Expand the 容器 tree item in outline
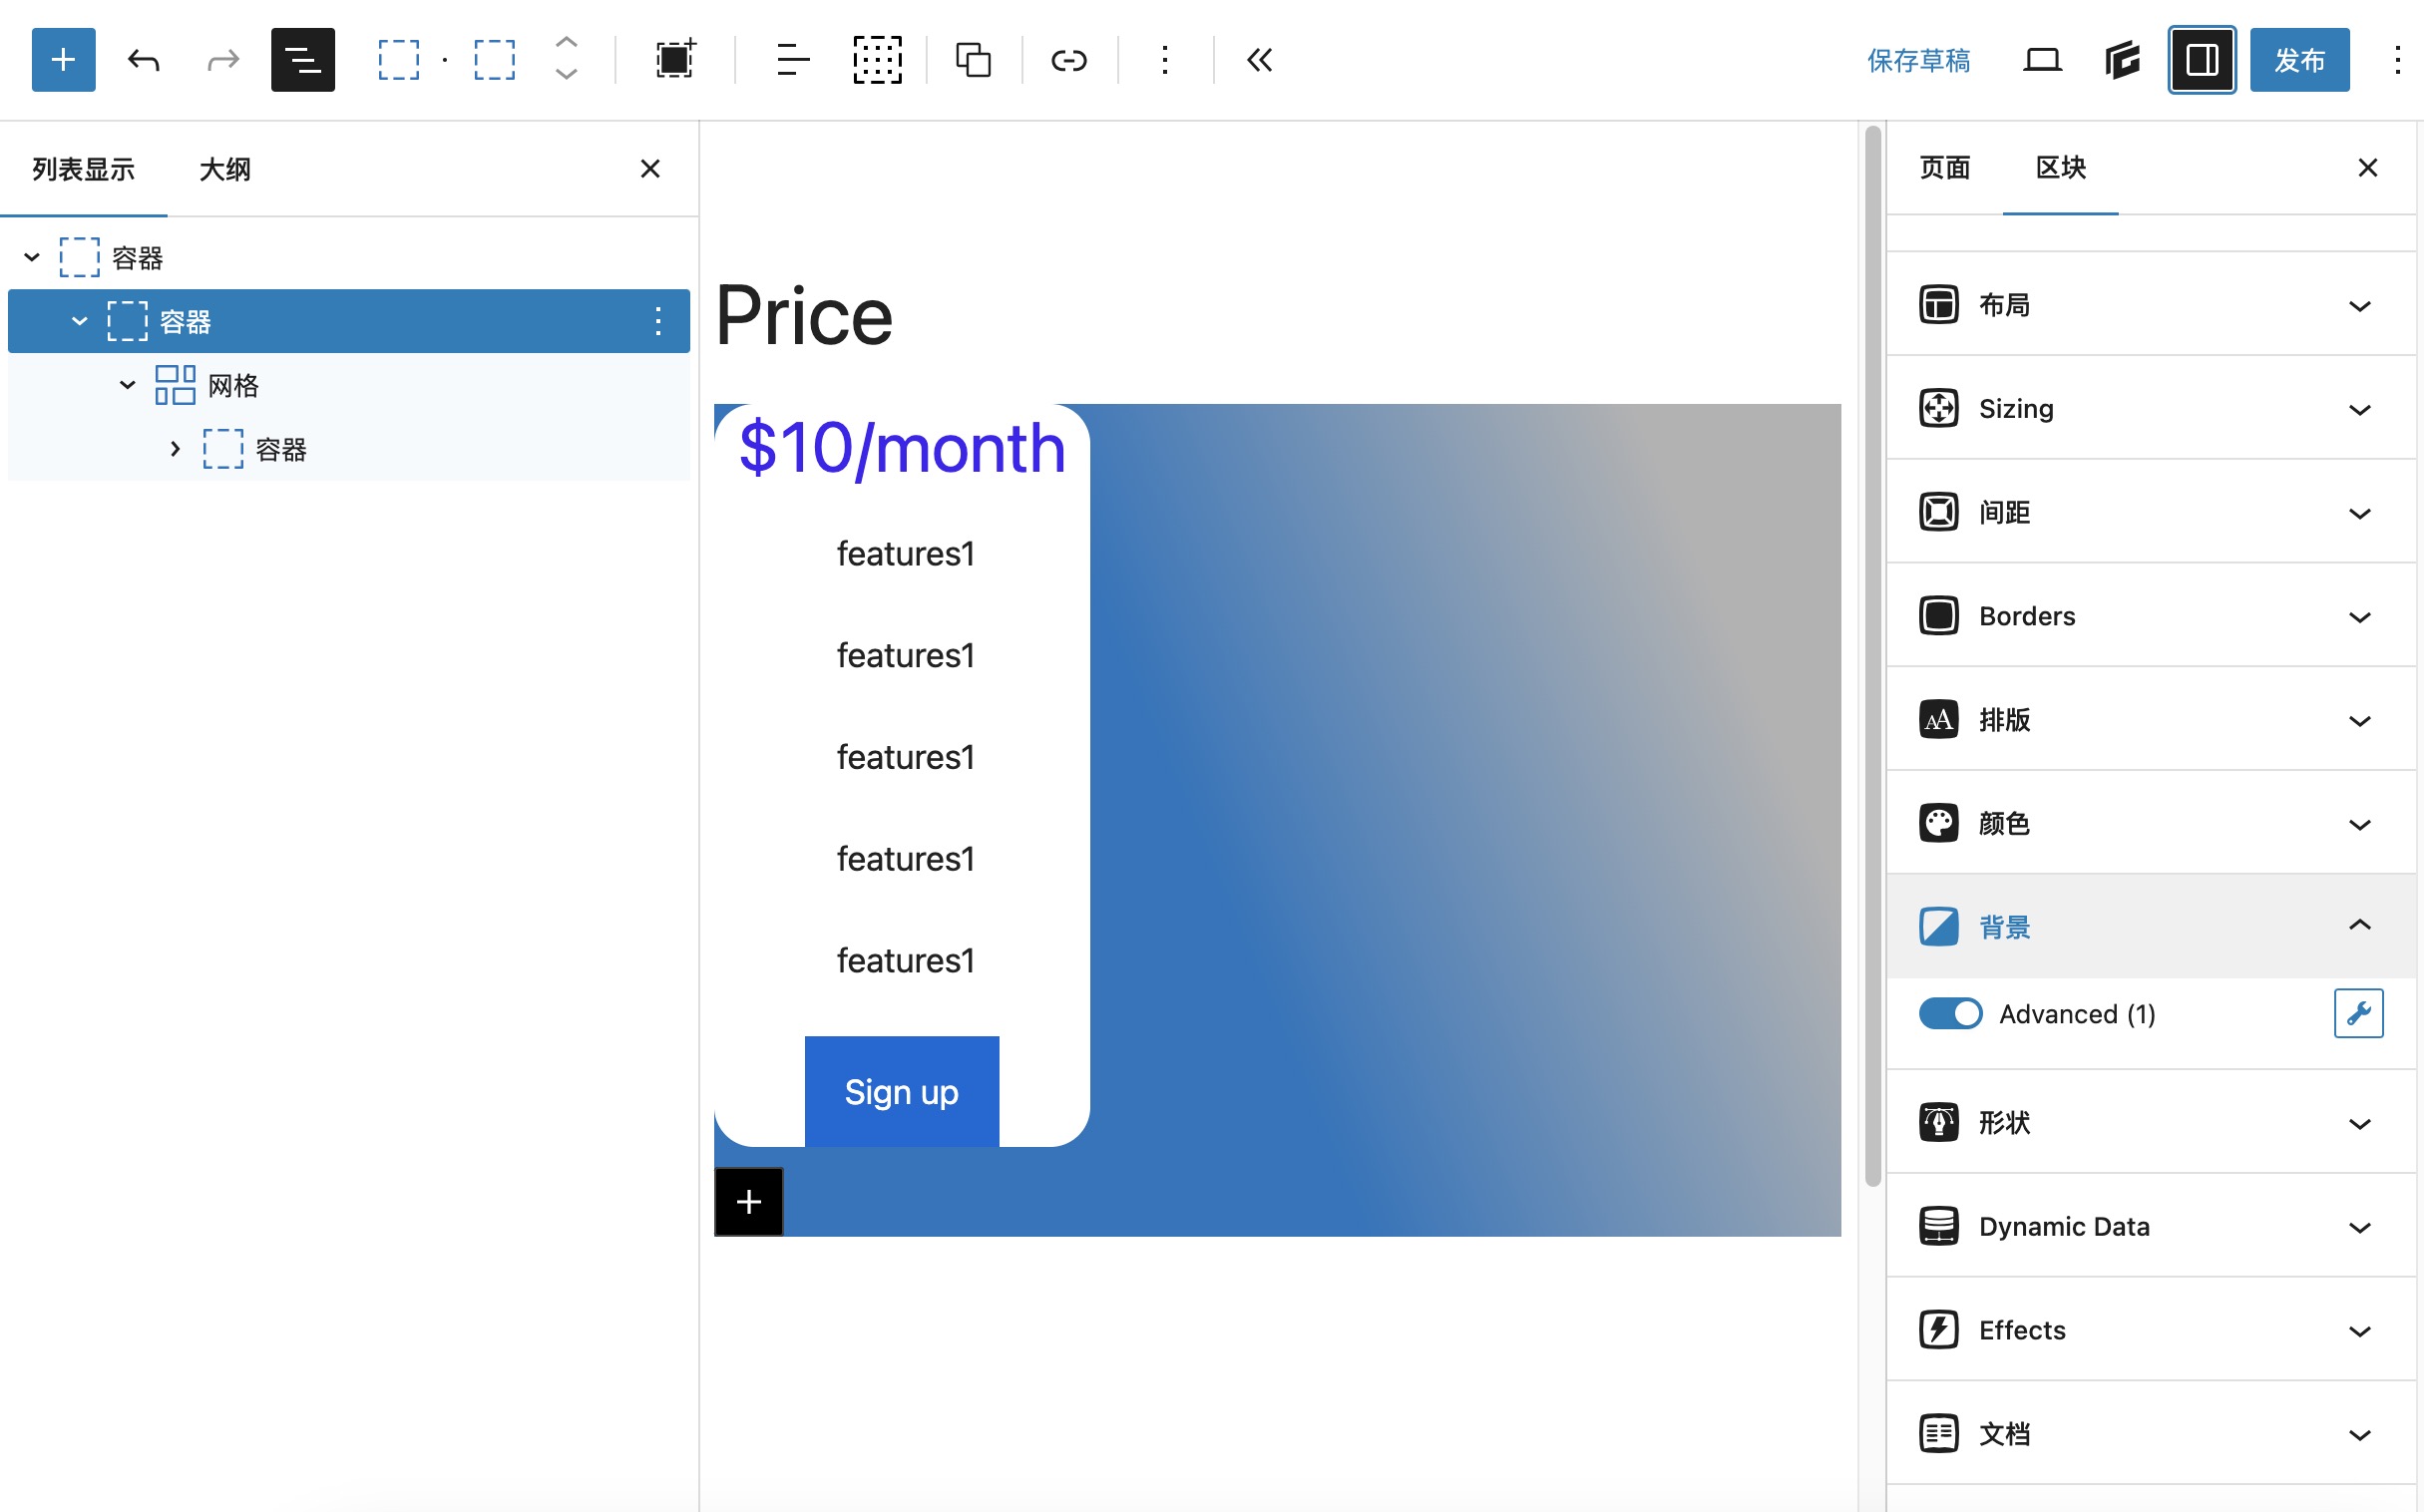 point(175,450)
